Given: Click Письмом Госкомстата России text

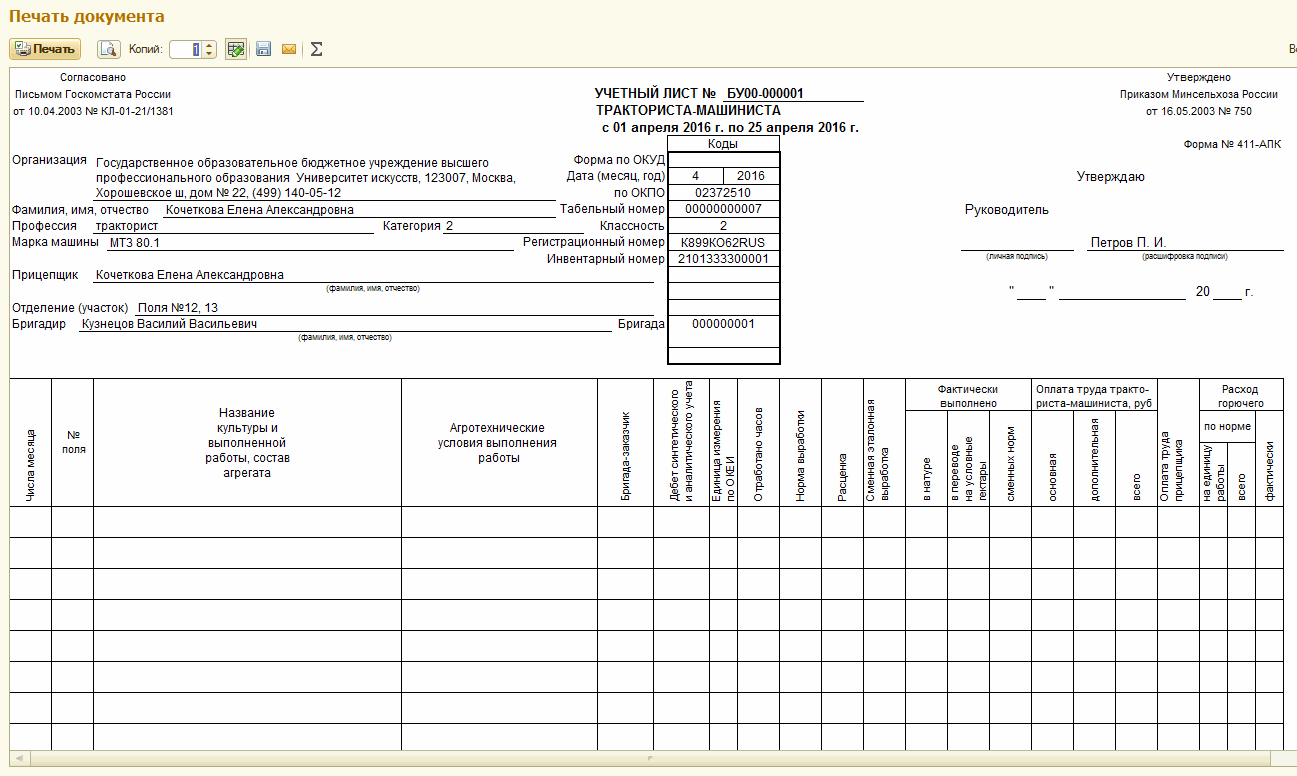Looking at the screenshot, I should 93,94.
